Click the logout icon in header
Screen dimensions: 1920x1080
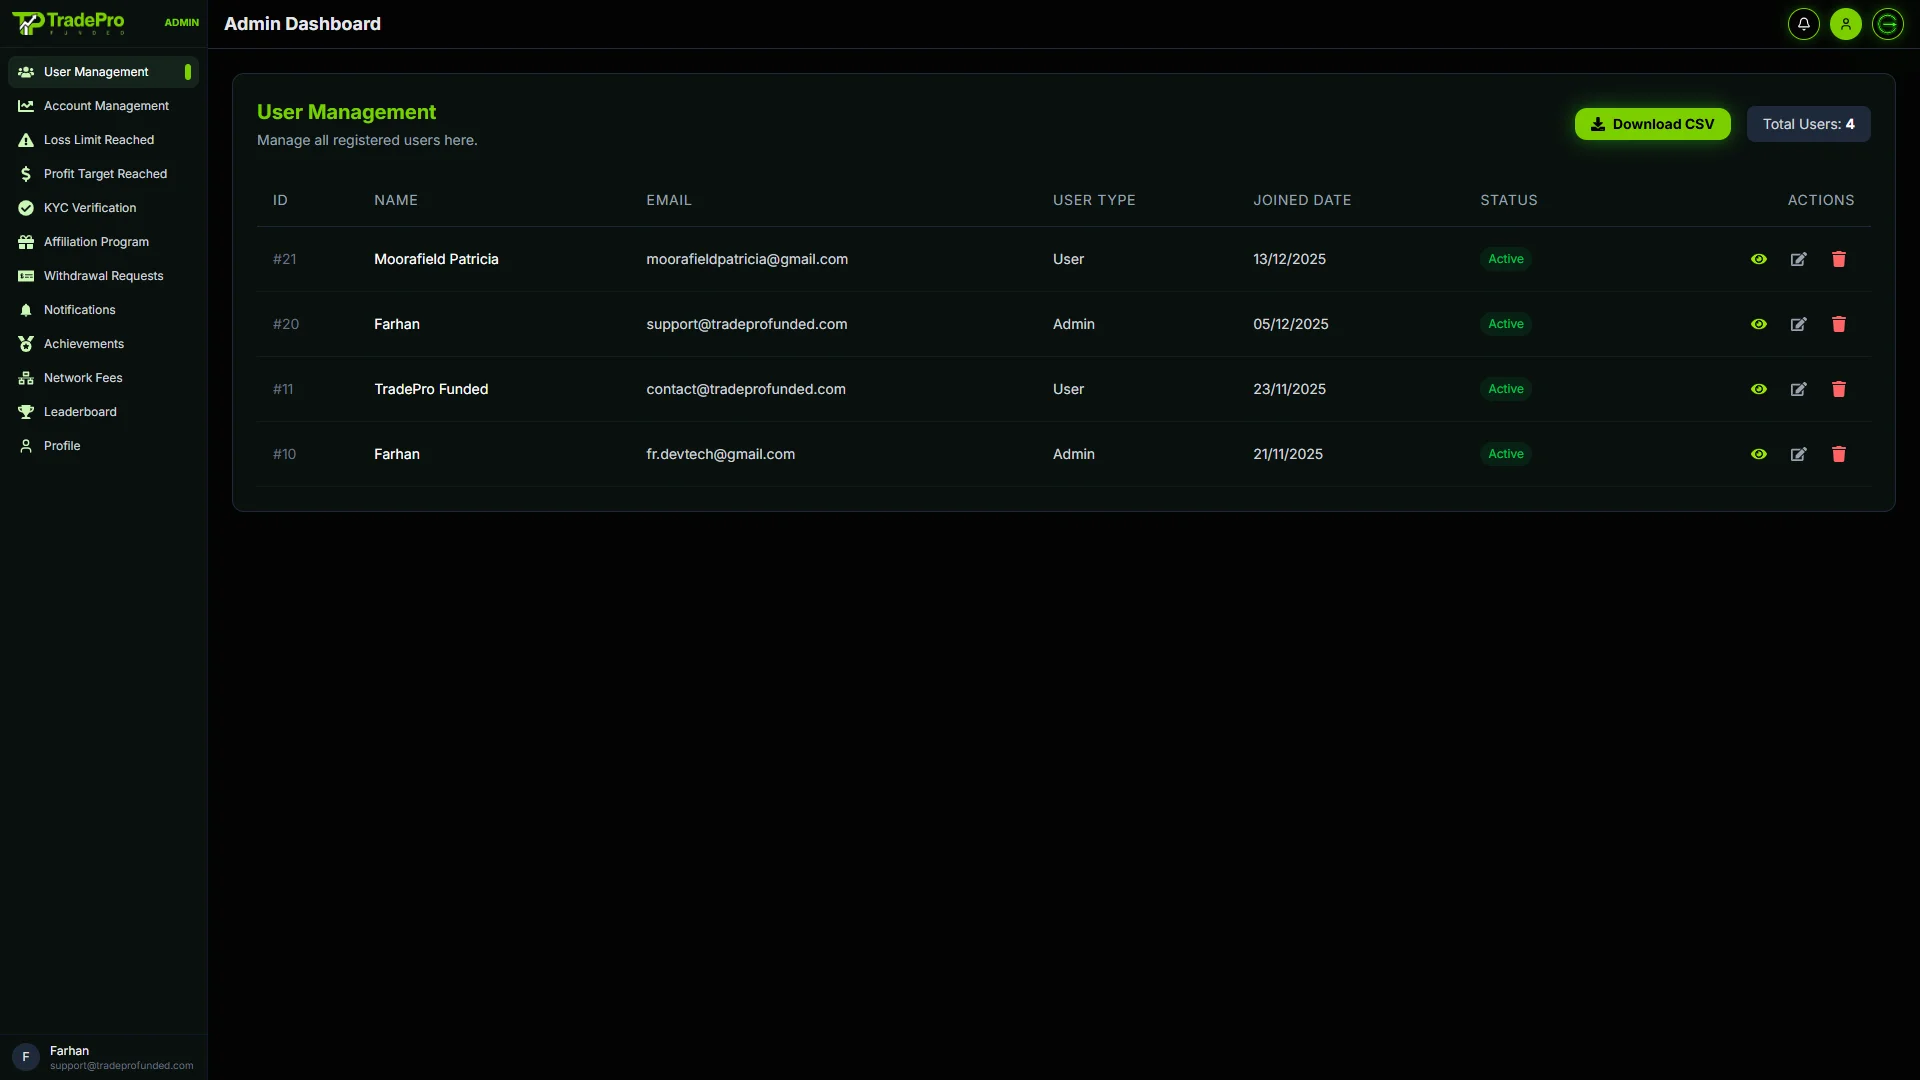point(1888,24)
